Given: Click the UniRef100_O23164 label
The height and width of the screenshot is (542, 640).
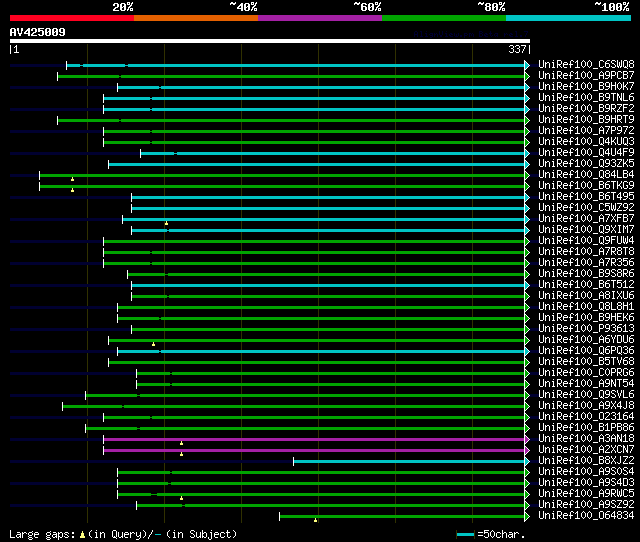Looking at the screenshot, I should point(586,417).
